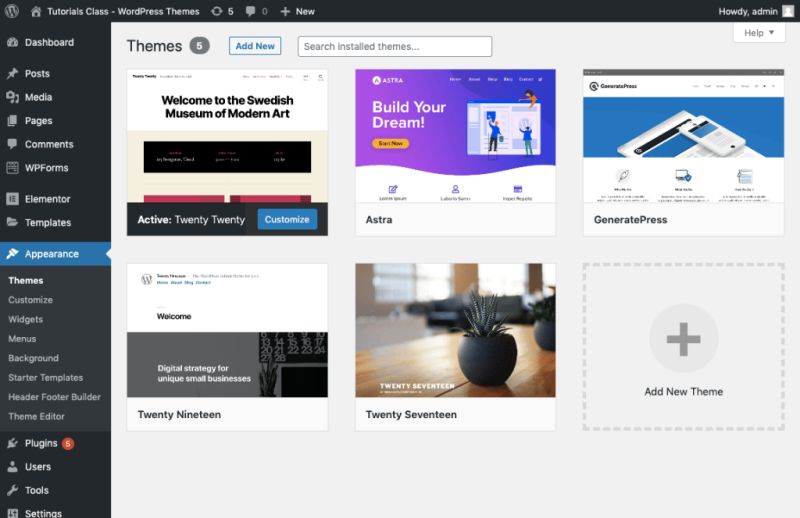Viewport: 800px width, 518px height.
Task: Click the Media icon in sidebar
Action: [13, 97]
